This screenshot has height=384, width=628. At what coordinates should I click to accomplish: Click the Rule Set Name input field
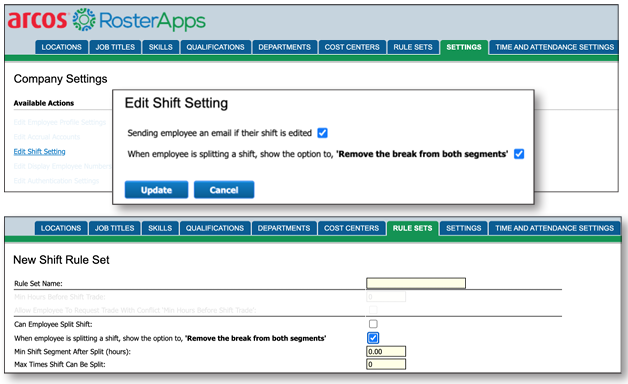coord(416,283)
